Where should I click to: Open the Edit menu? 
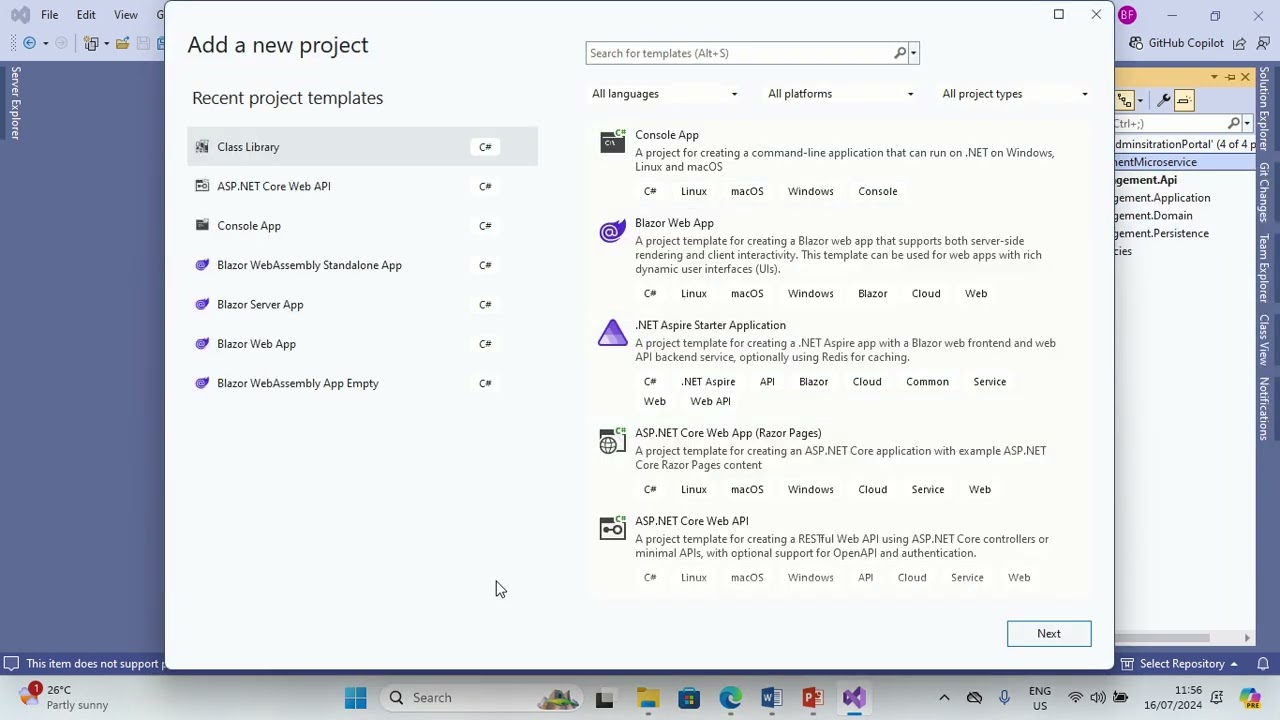[86, 15]
